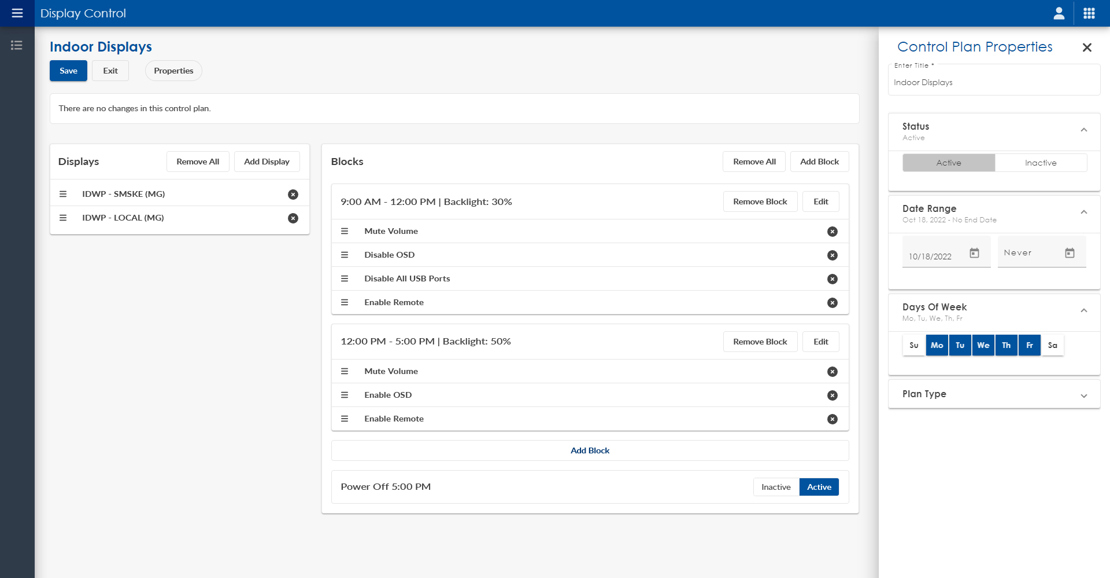
Task: Switch control plan Status to Inactive
Action: [1040, 161]
